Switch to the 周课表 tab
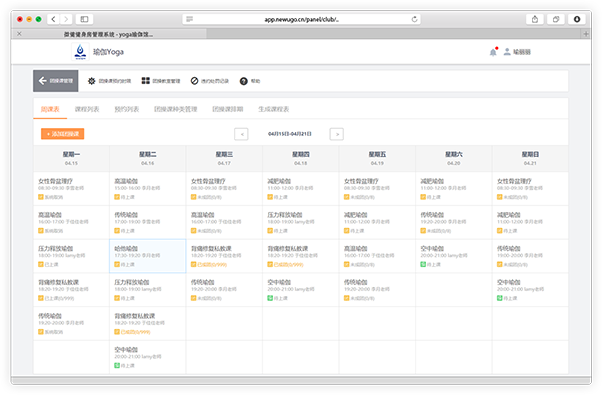Viewport: 602px width, 395px height. 50,109
